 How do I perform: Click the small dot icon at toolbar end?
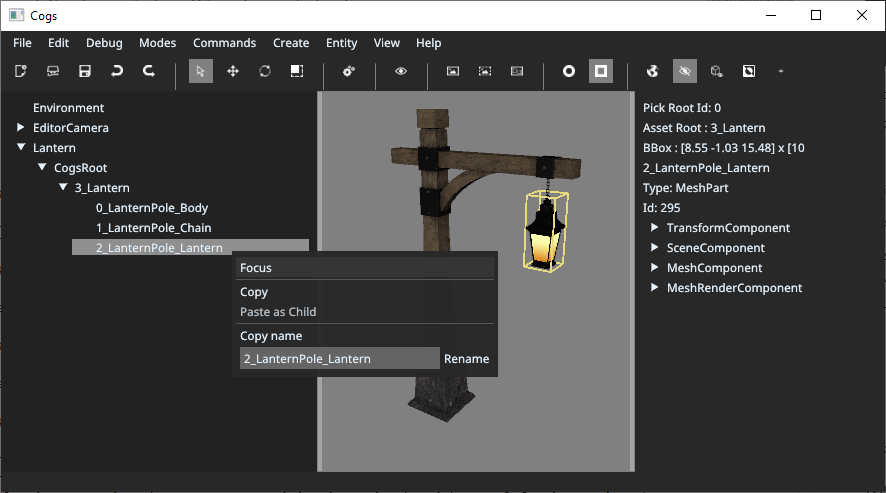point(781,71)
